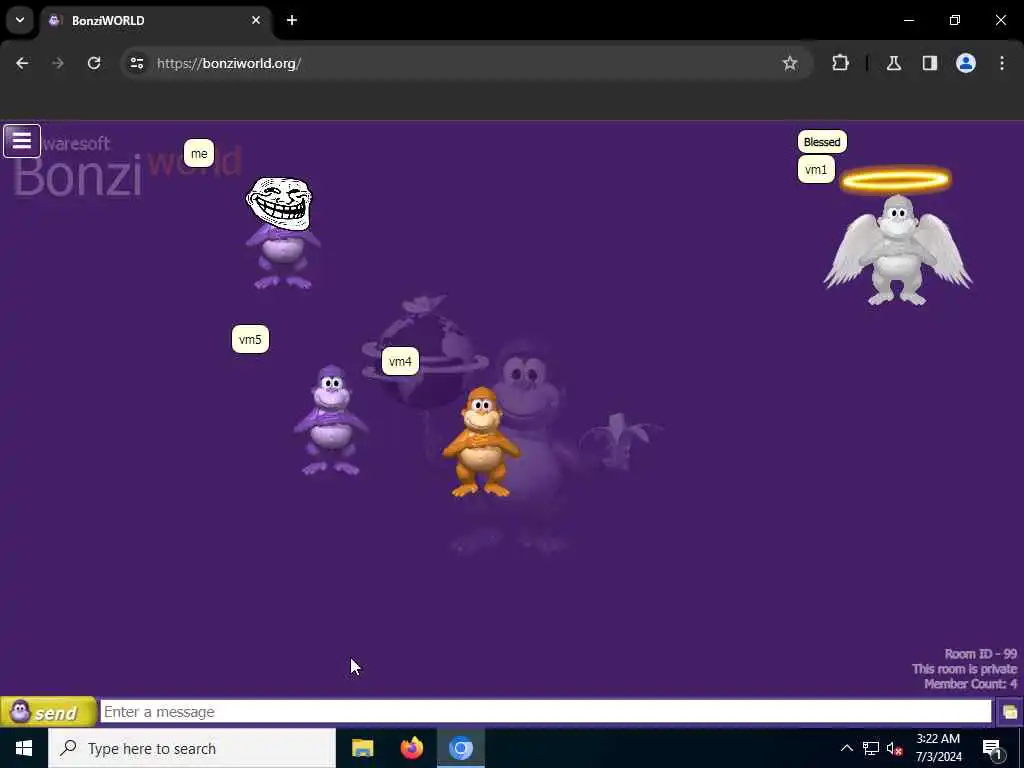Open the chat log icon beside message box
Screen dimensions: 1024x768
(x=1010, y=712)
